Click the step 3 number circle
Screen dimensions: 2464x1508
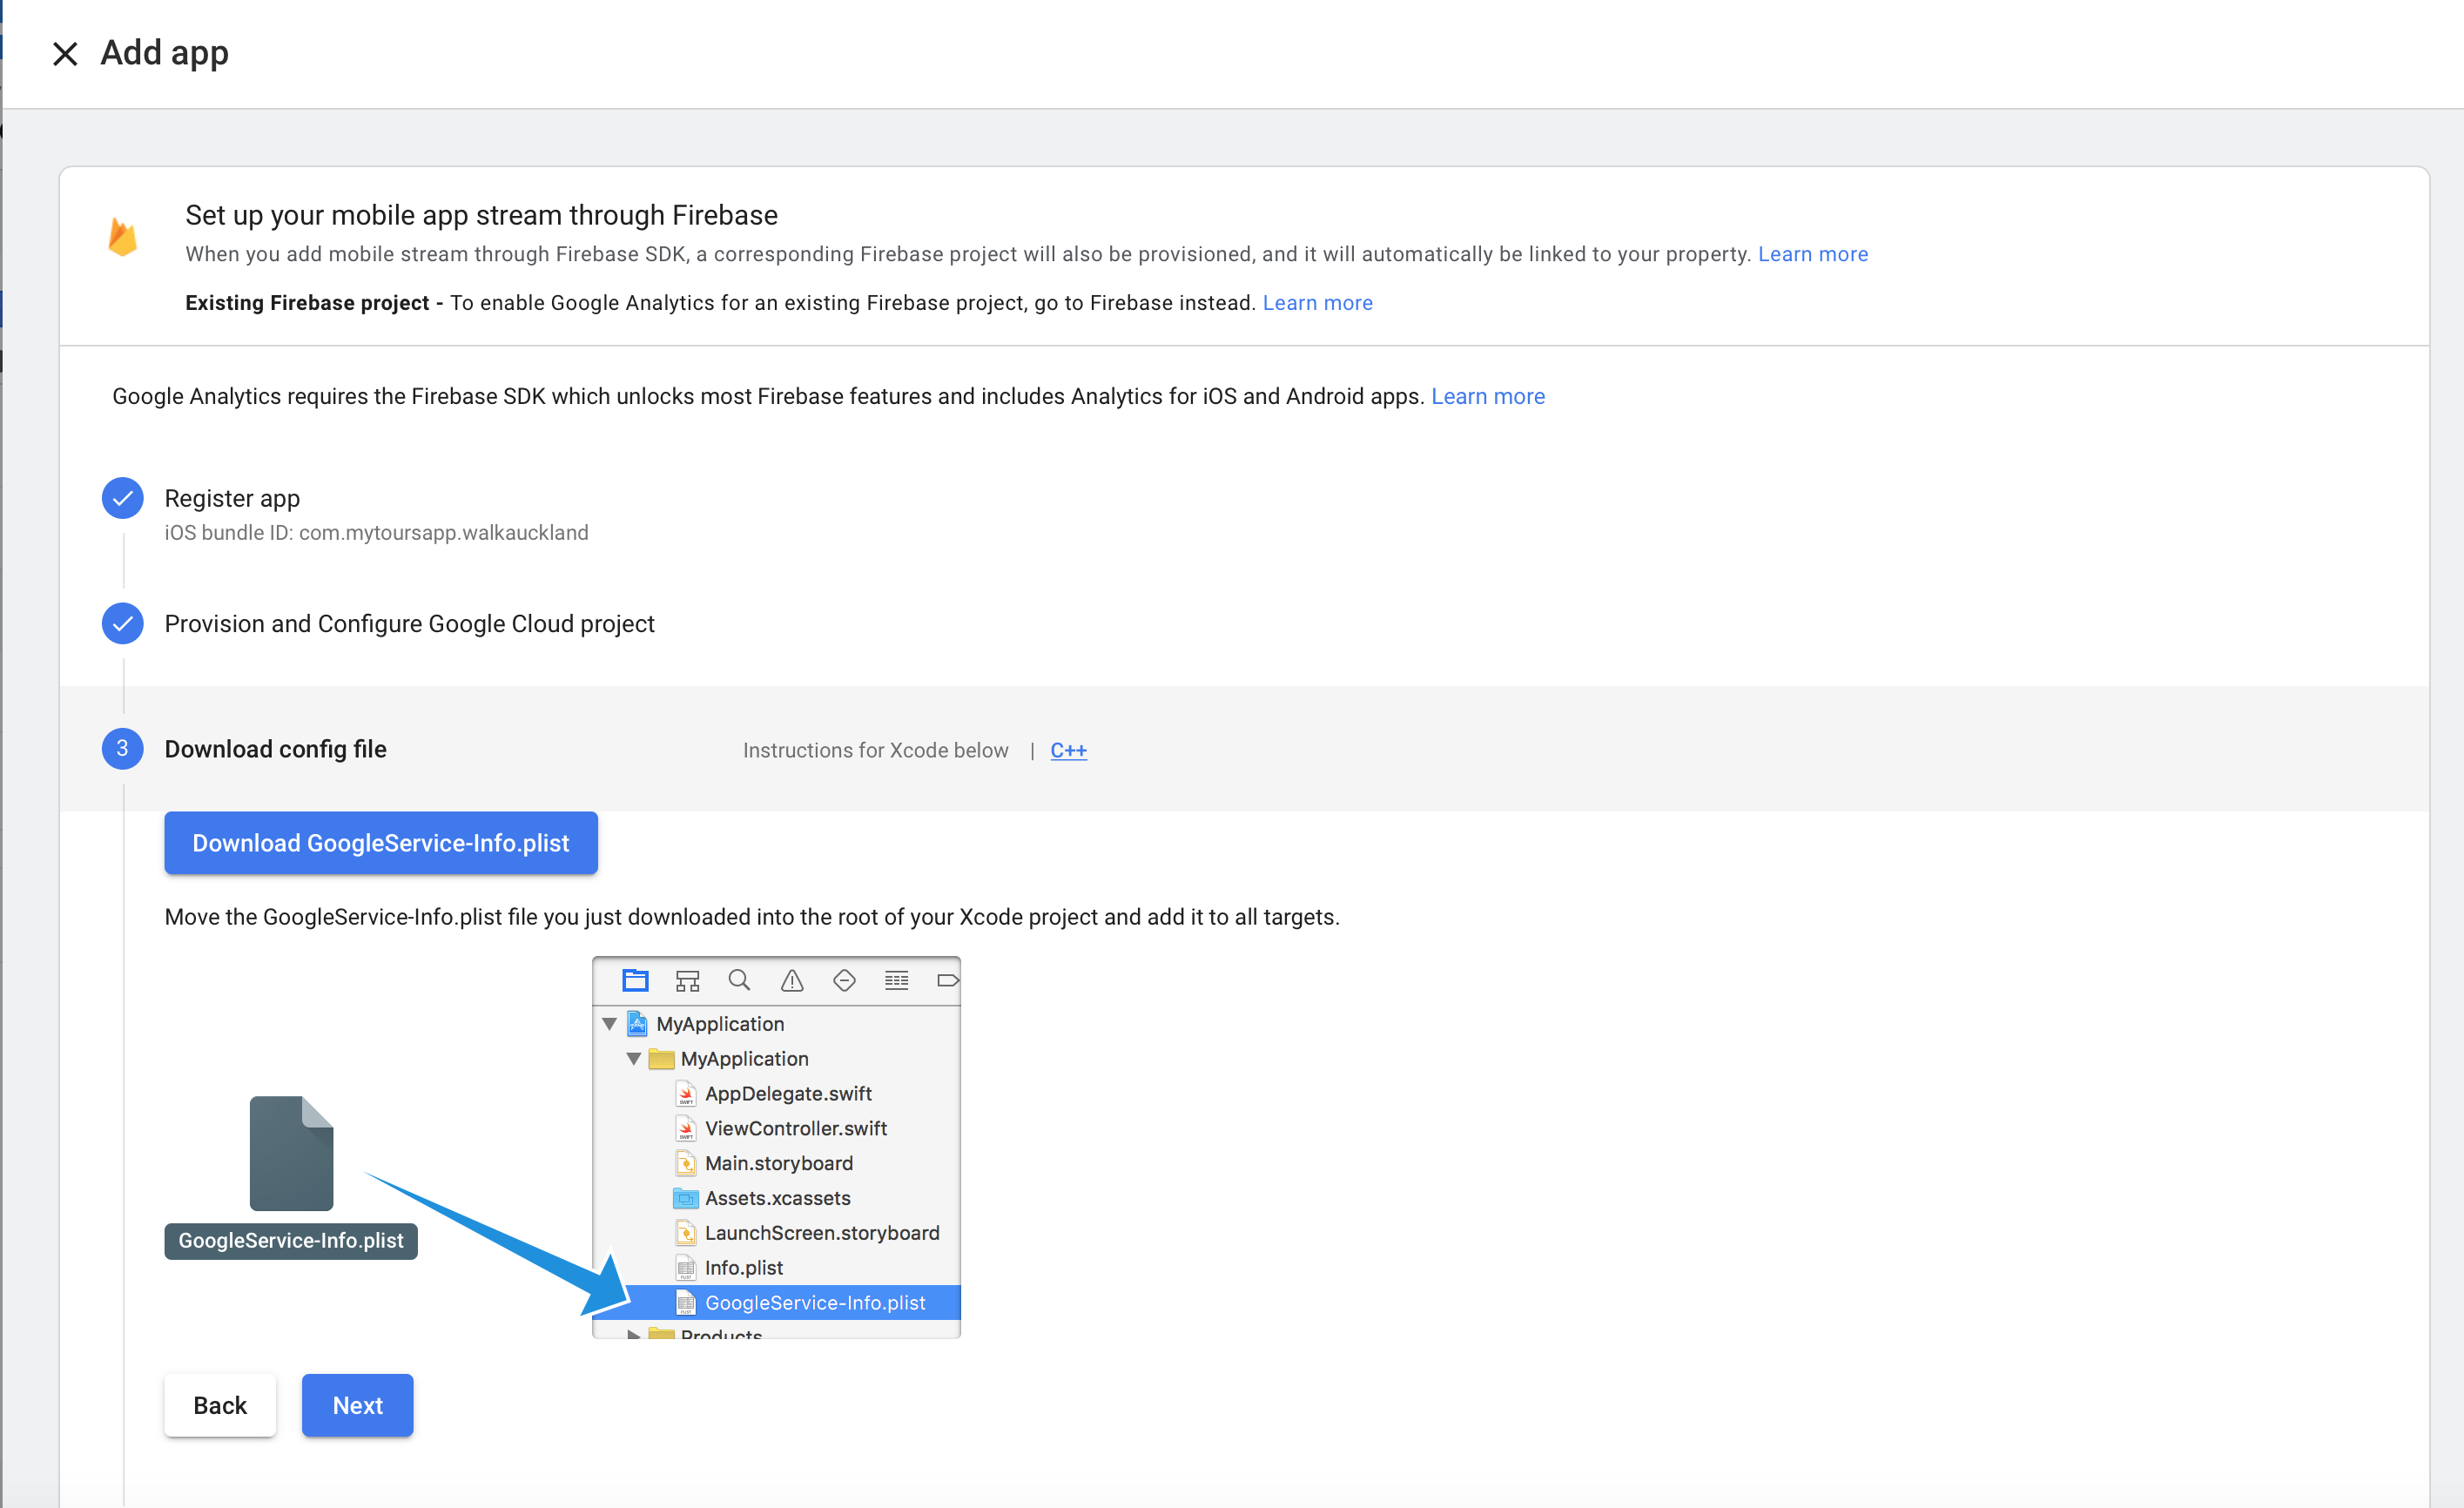pos(122,748)
